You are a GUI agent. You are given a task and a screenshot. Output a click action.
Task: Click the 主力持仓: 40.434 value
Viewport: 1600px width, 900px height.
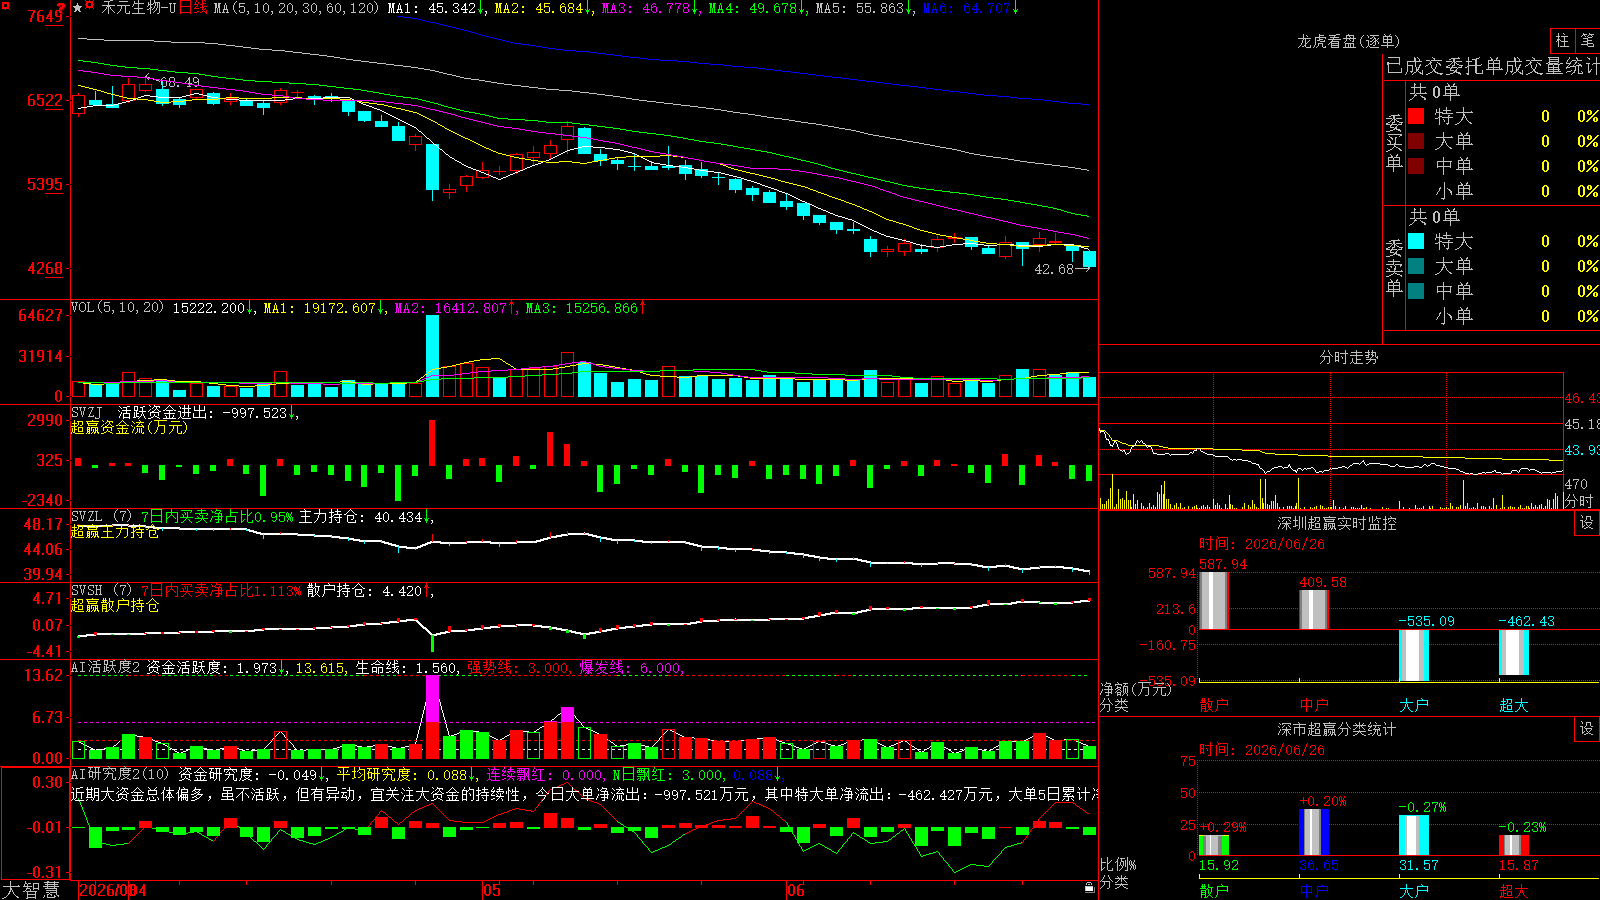coord(361,517)
